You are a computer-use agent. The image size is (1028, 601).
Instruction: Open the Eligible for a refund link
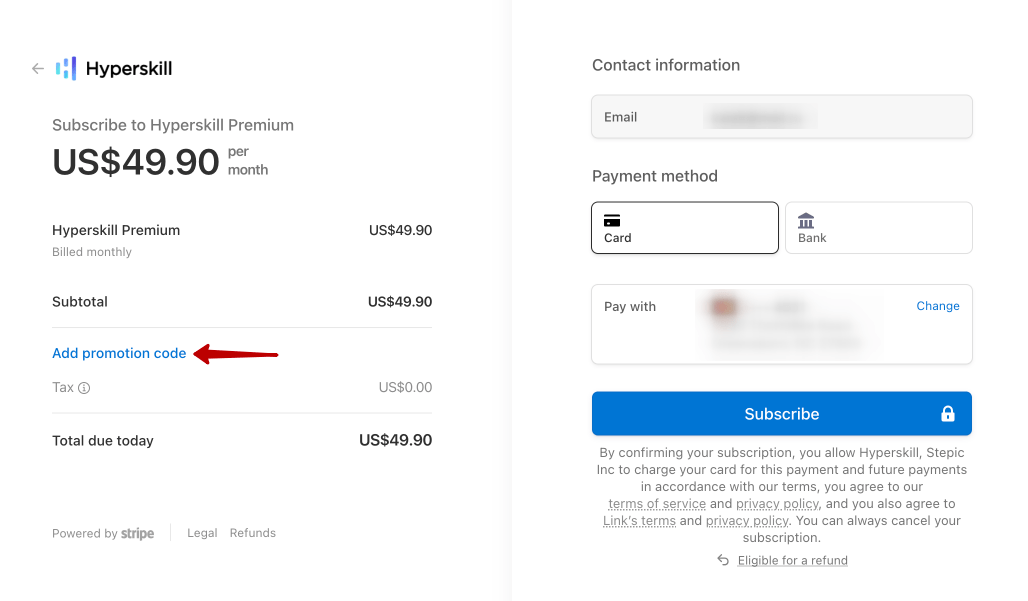(792, 560)
